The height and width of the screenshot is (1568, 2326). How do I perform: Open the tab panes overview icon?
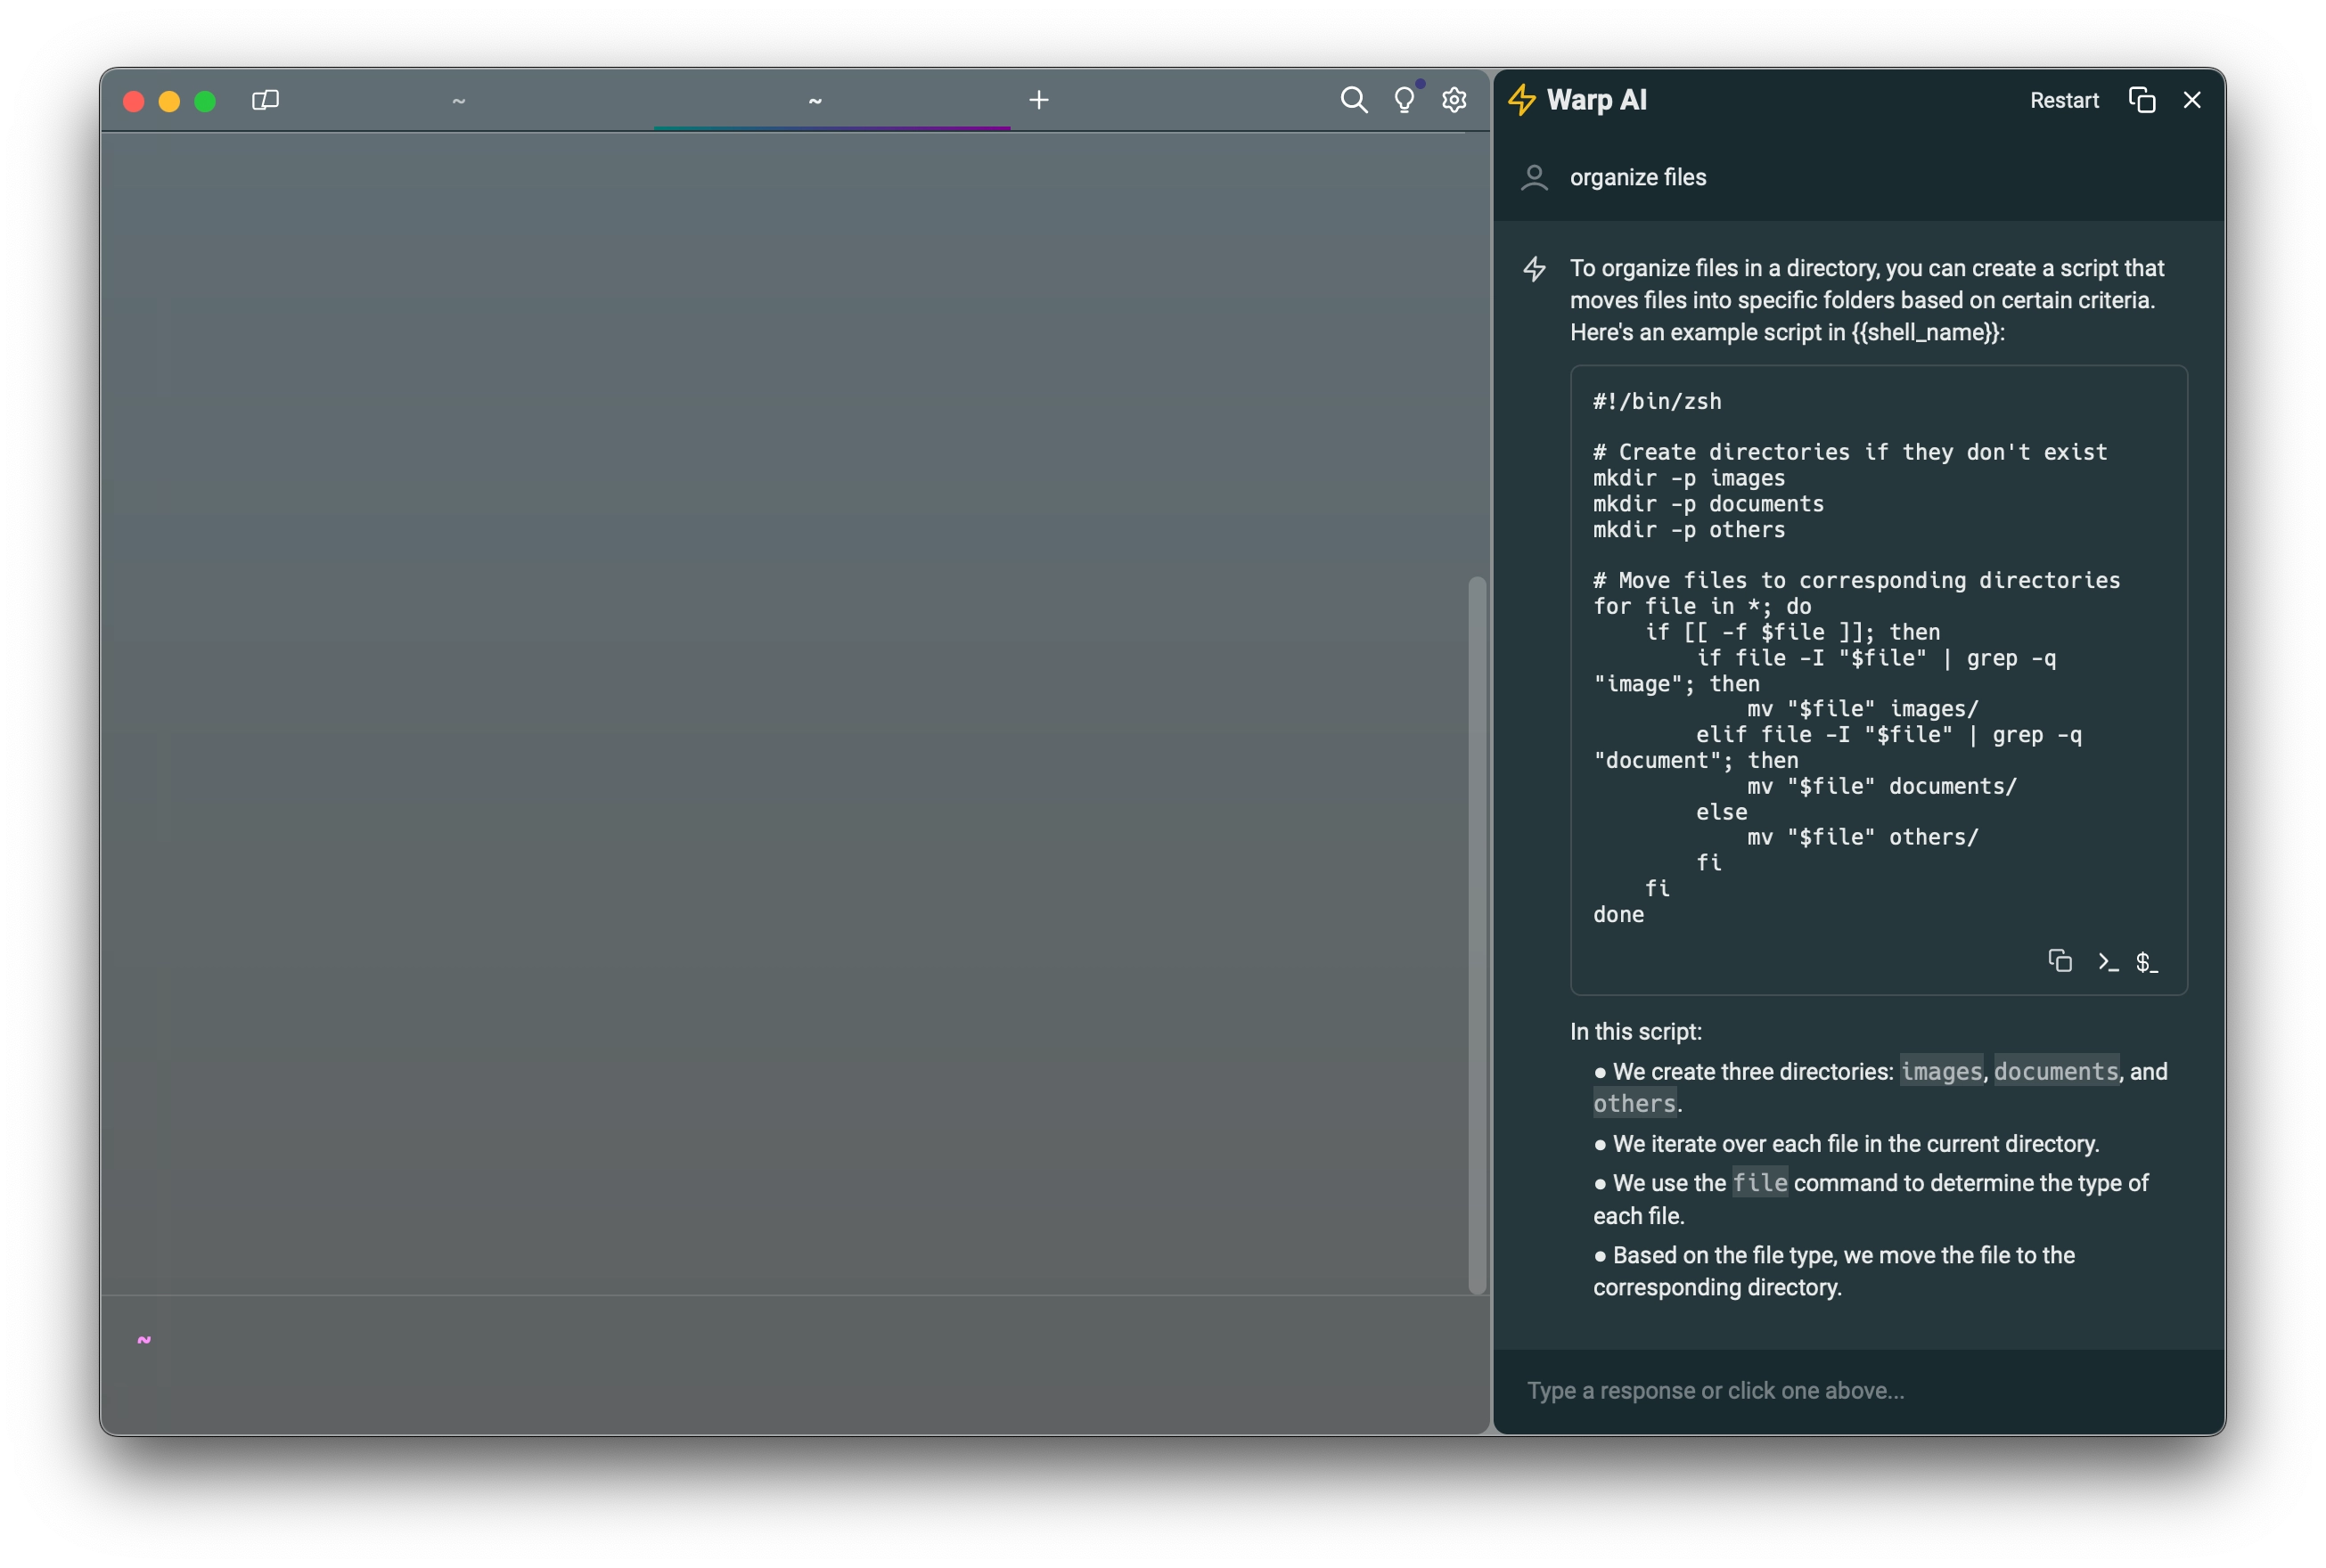pos(265,100)
